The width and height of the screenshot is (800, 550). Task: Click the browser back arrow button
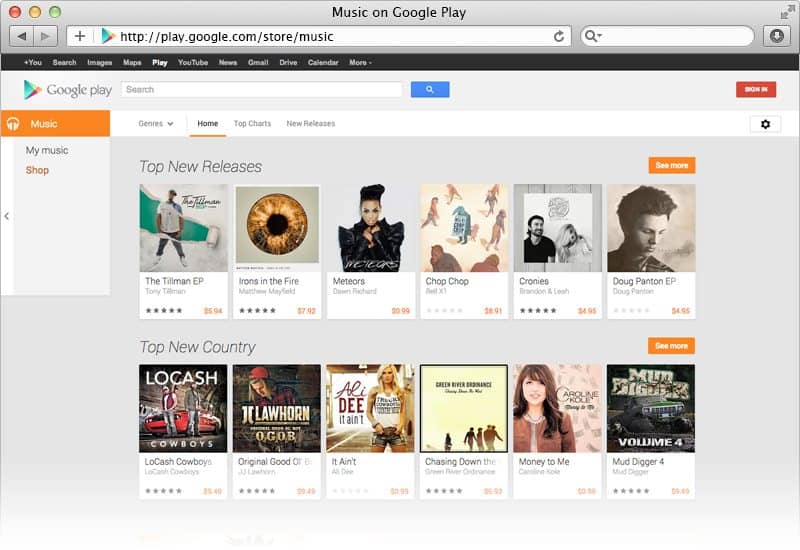coord(21,36)
